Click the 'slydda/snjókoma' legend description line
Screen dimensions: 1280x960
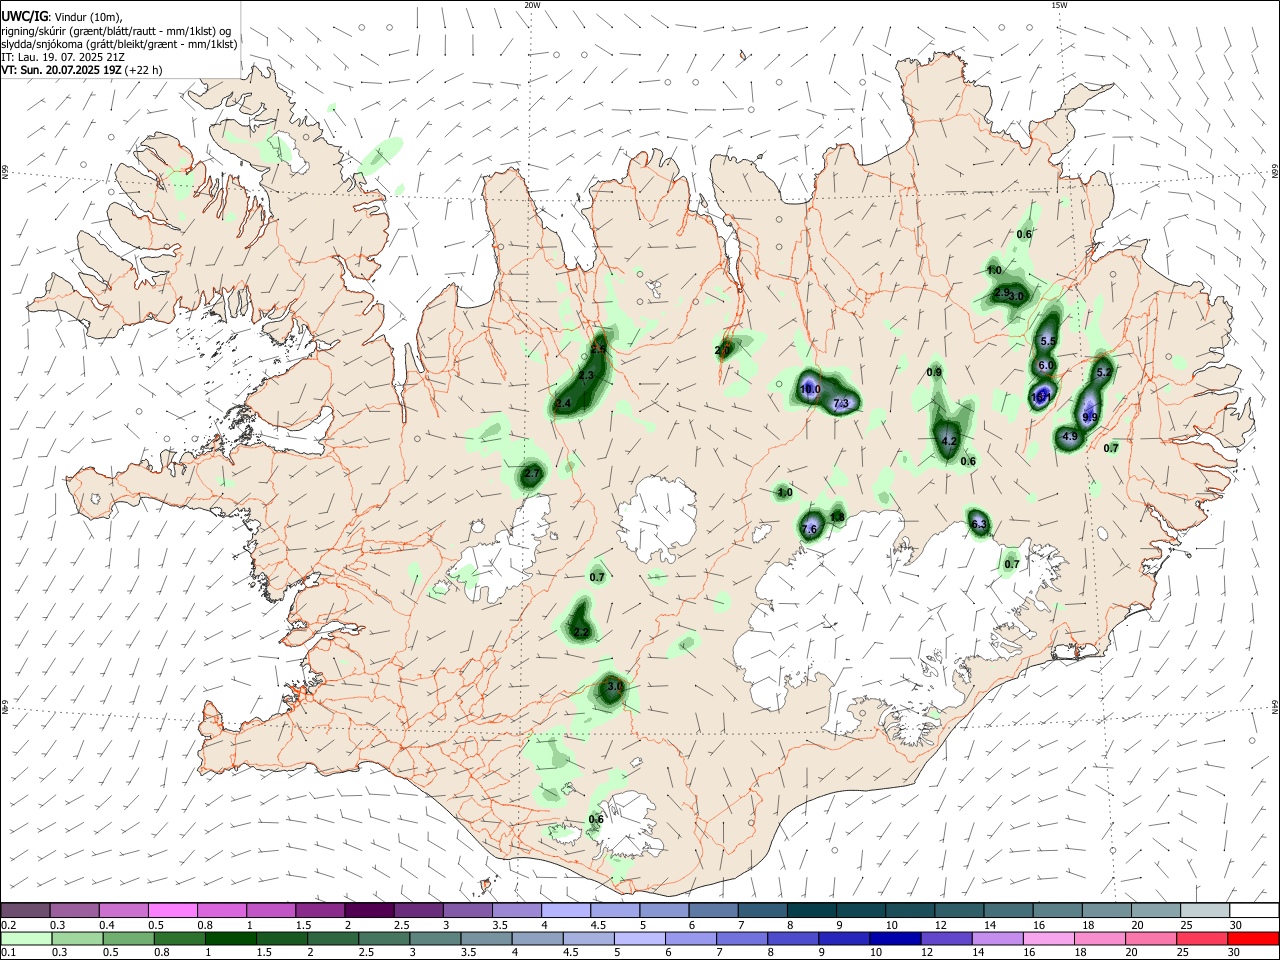pyautogui.click(x=119, y=44)
